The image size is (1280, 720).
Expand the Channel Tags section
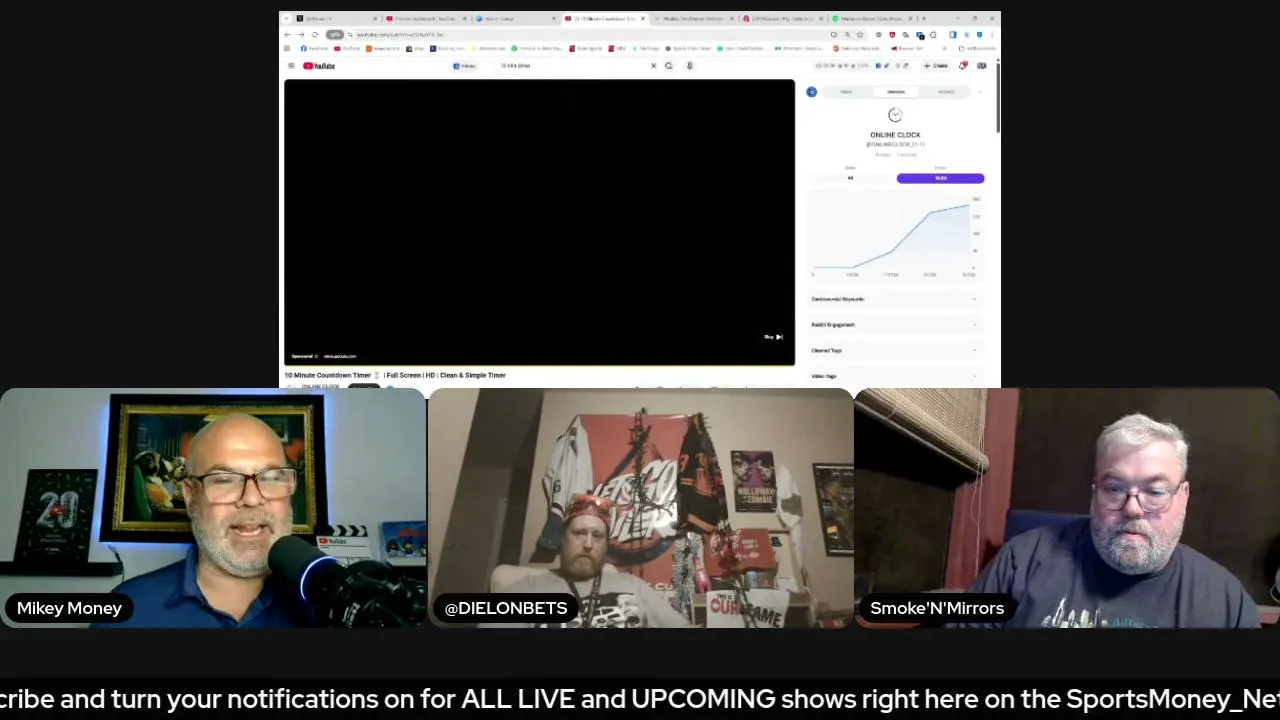pos(895,351)
